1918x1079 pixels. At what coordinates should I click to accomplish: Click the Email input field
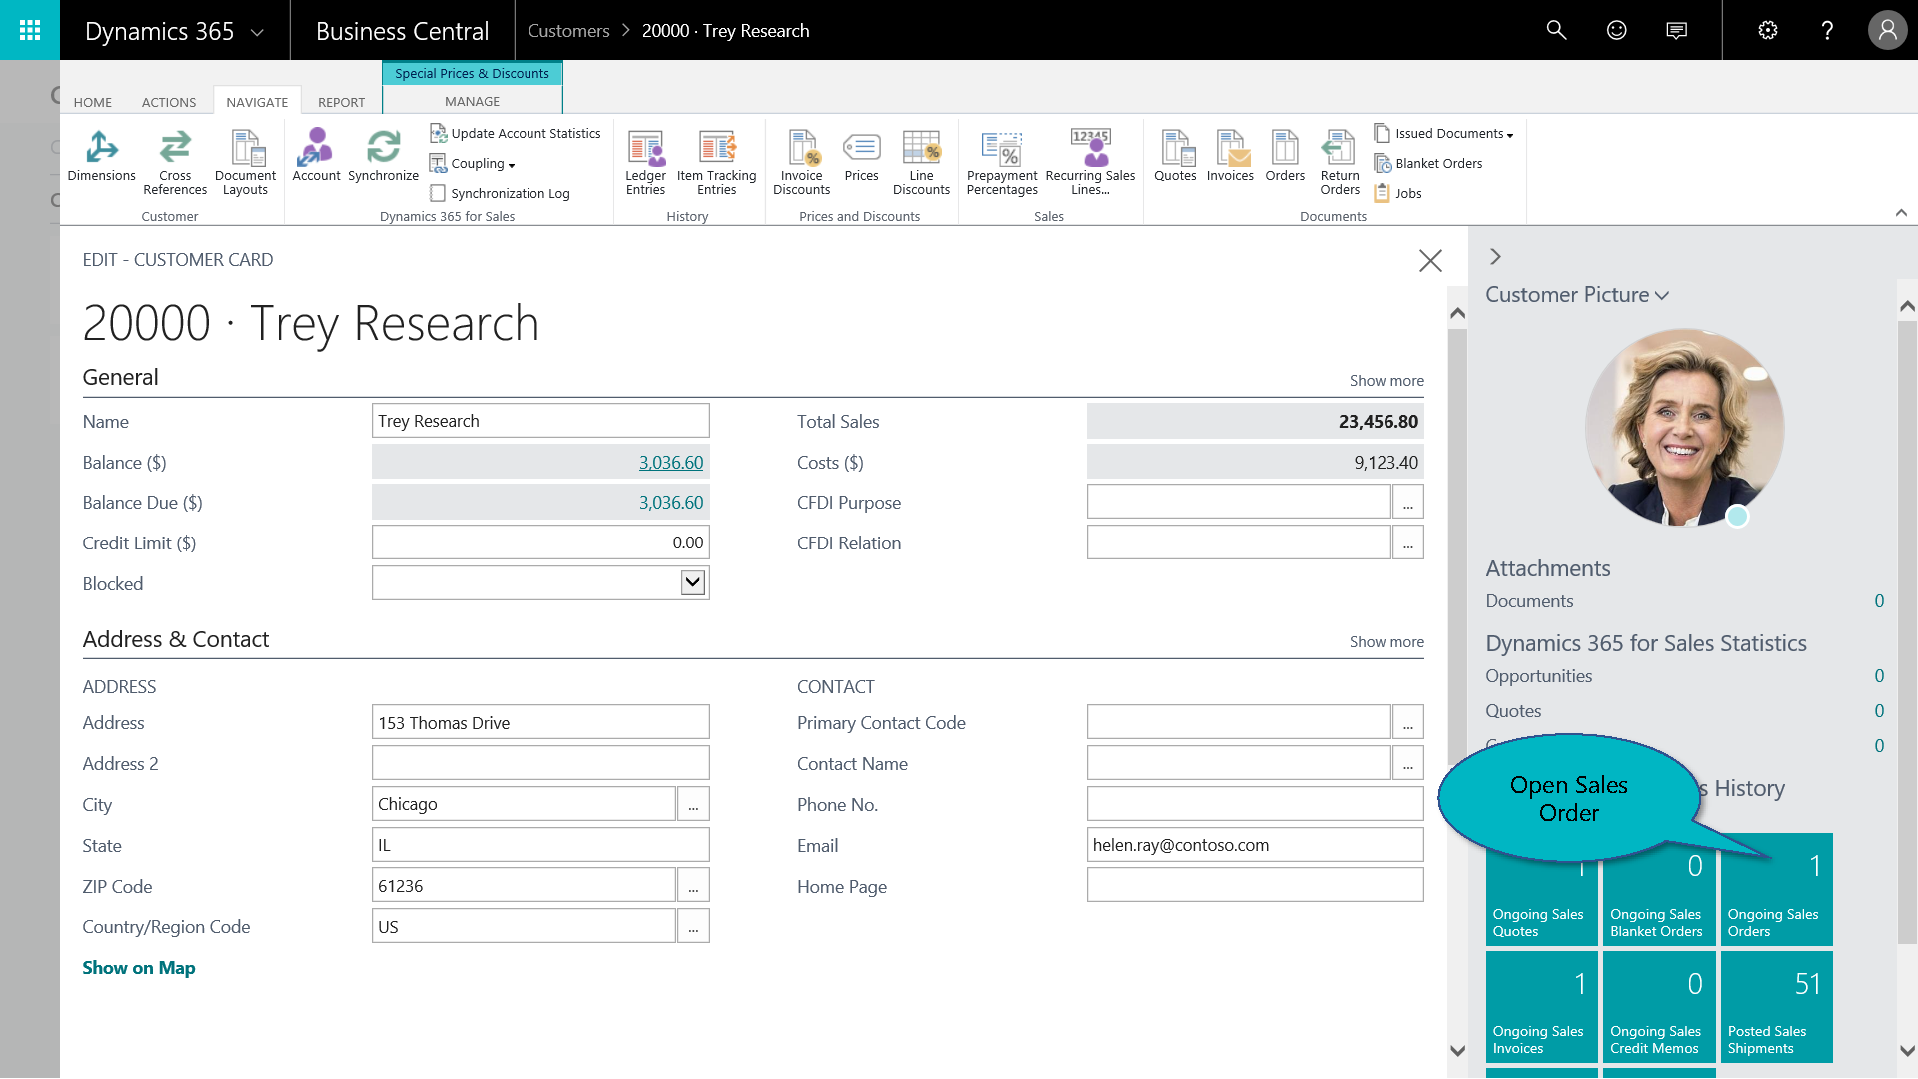click(1254, 845)
